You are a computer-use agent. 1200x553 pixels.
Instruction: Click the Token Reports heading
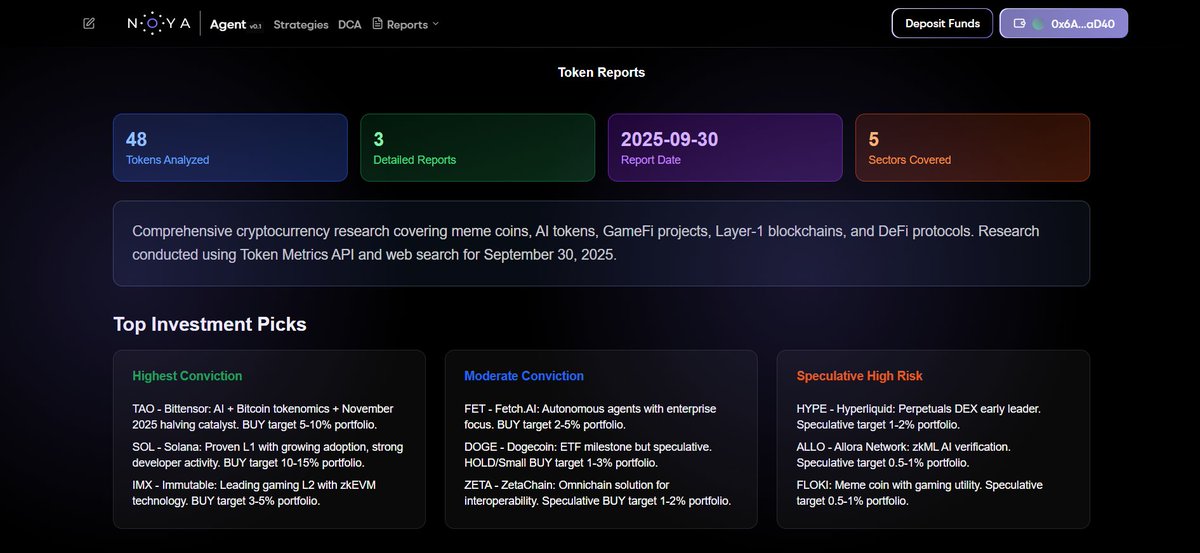tap(601, 73)
